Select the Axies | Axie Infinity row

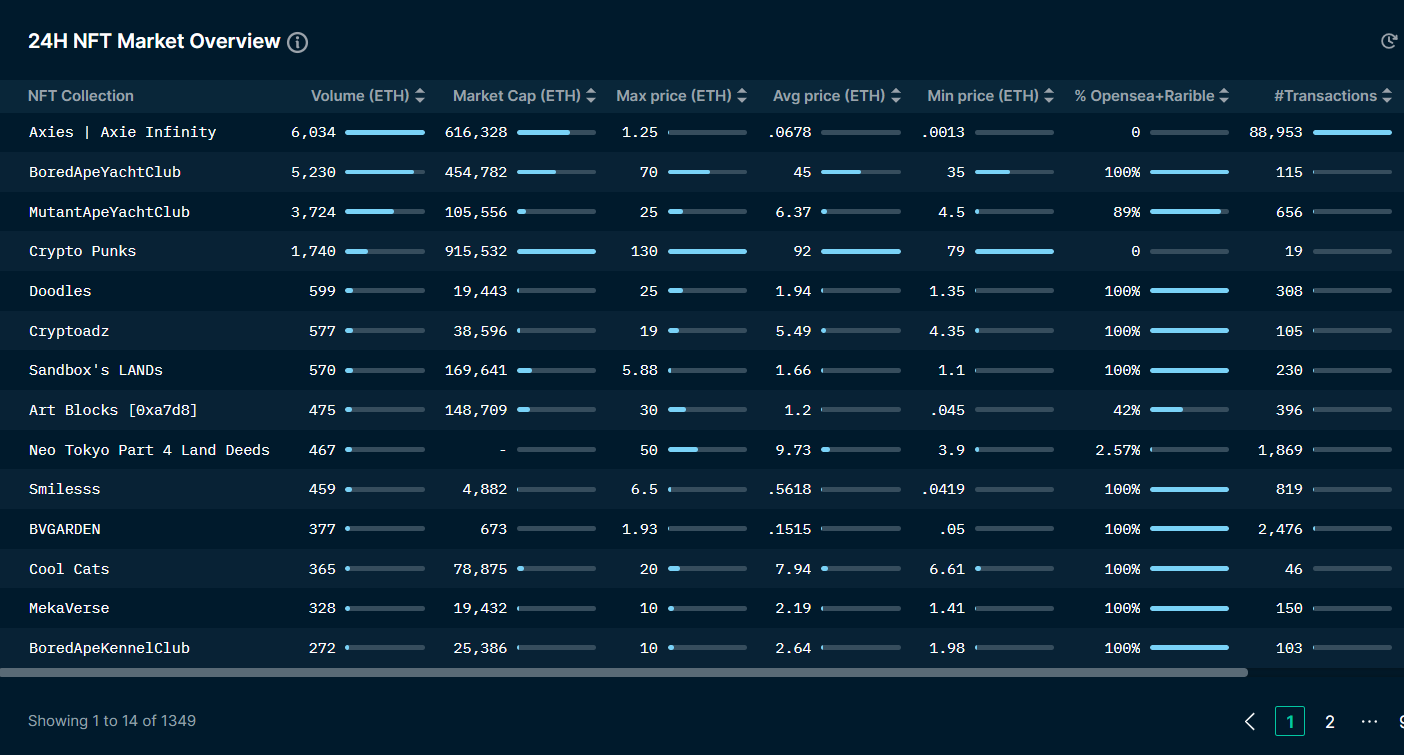coord(702,132)
